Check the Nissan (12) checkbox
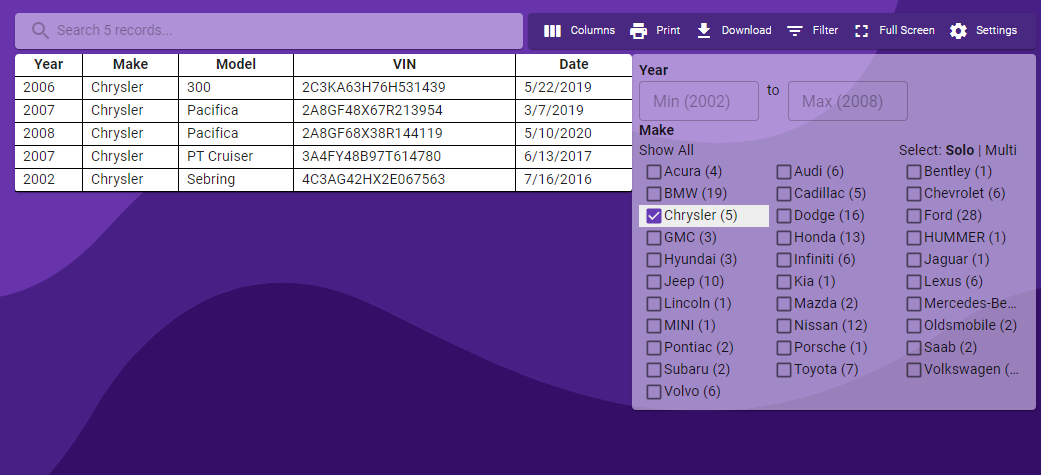 (784, 326)
